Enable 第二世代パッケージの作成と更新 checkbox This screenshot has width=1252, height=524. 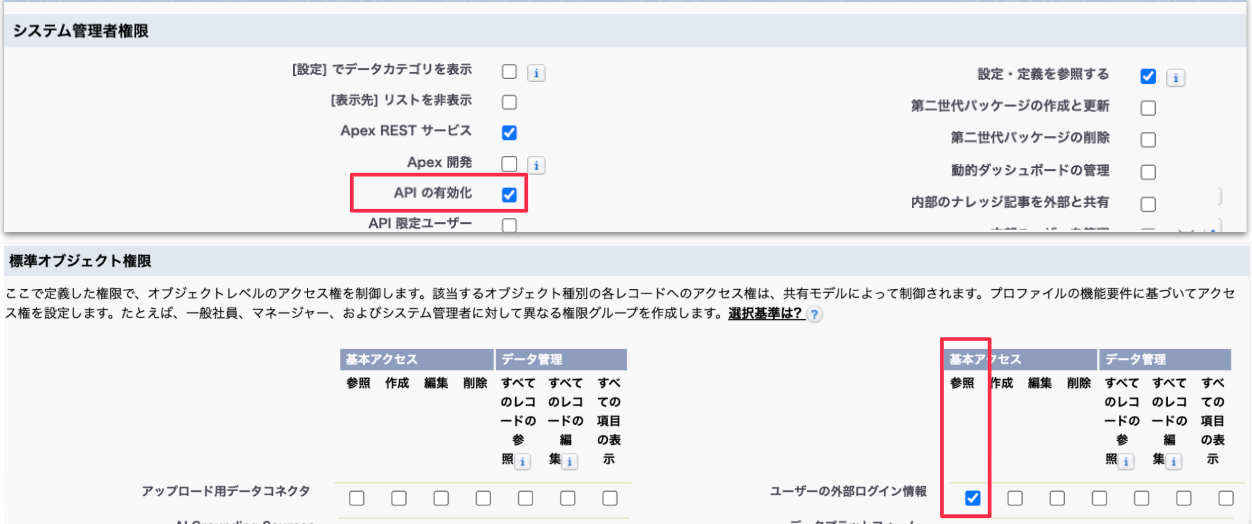point(1148,108)
